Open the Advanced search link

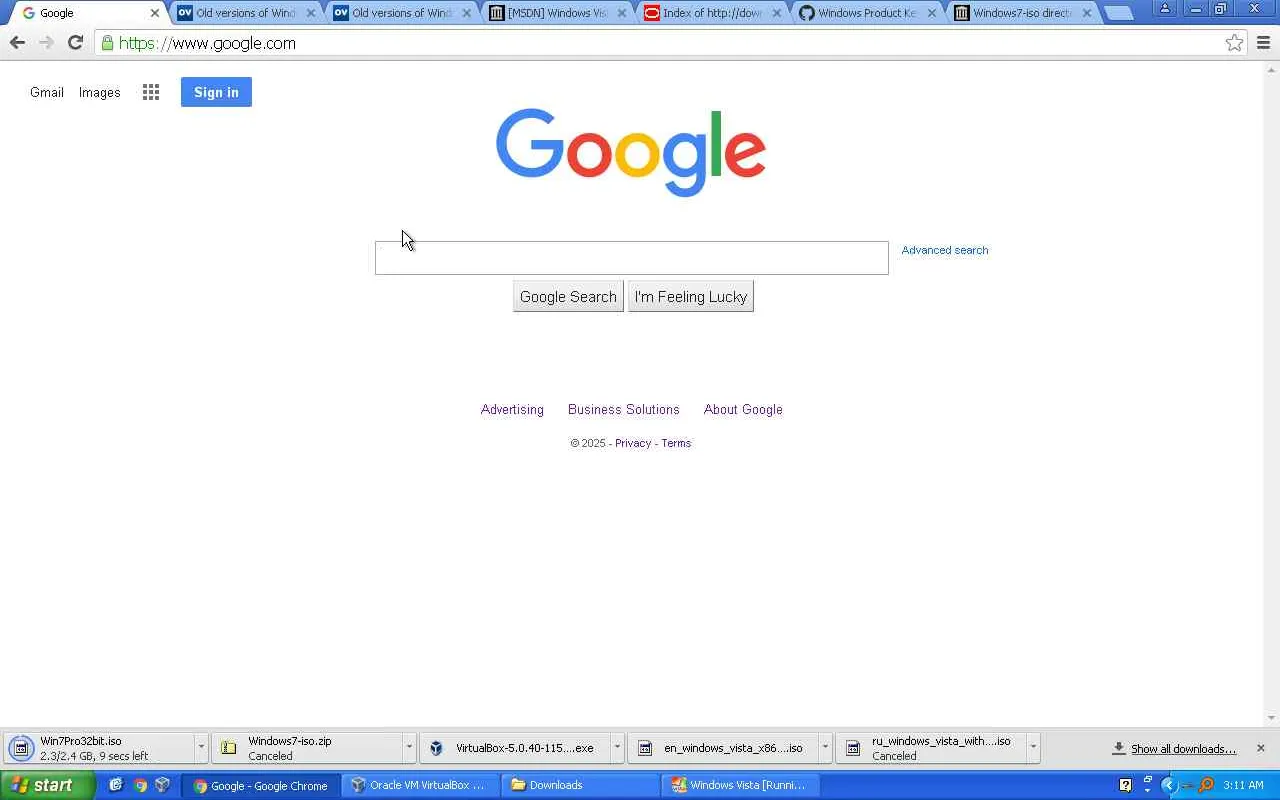(x=945, y=250)
